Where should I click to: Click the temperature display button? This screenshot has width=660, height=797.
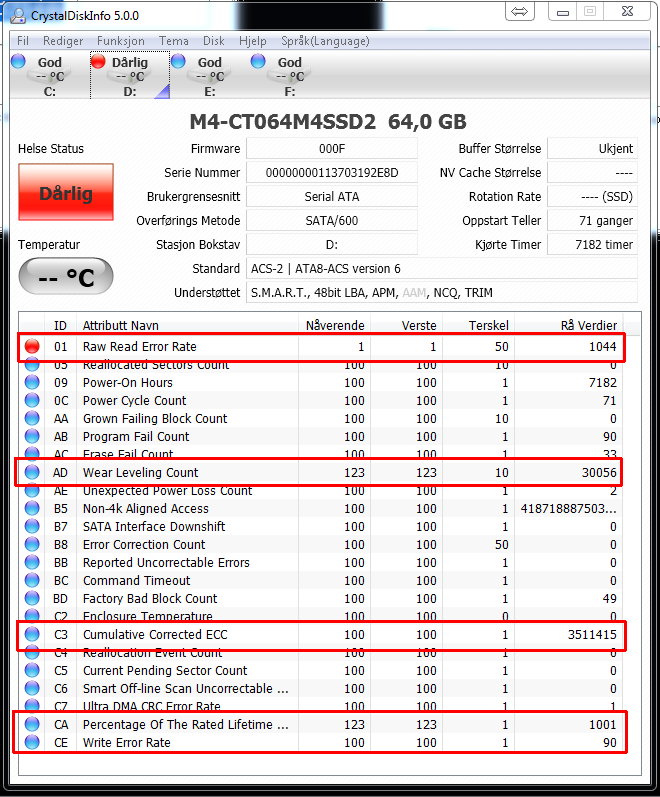tap(66, 276)
